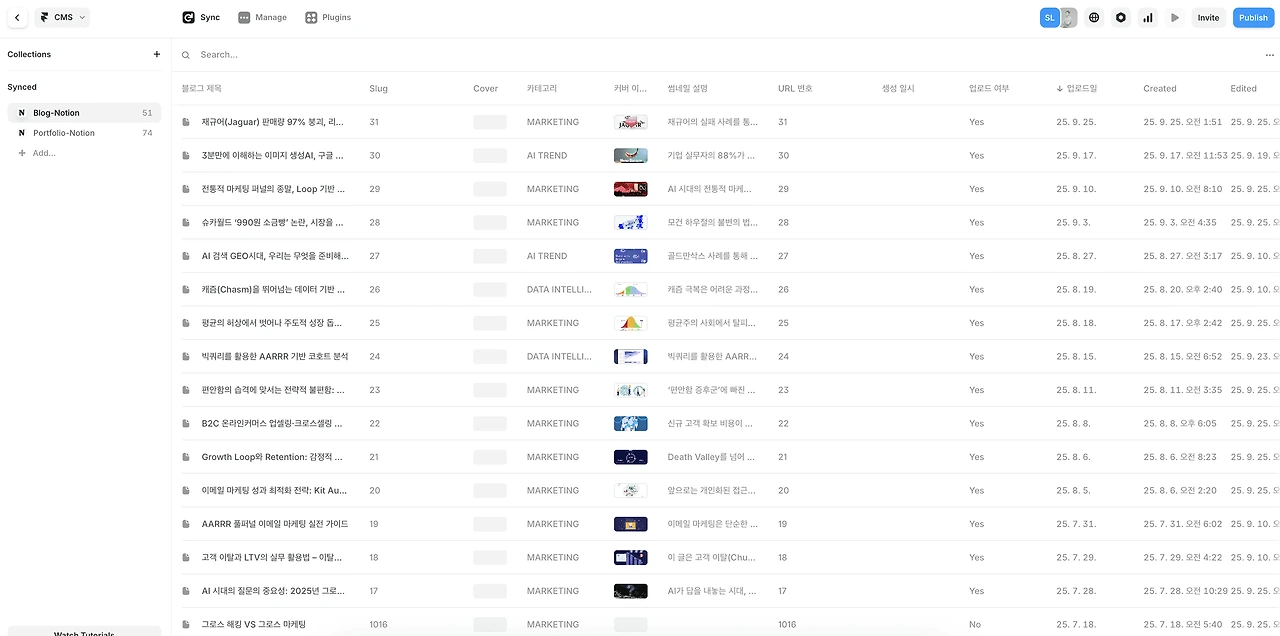Open the title 그로스 해킹 VS 그로스 마케팅
1280x636 pixels.
tap(253, 625)
